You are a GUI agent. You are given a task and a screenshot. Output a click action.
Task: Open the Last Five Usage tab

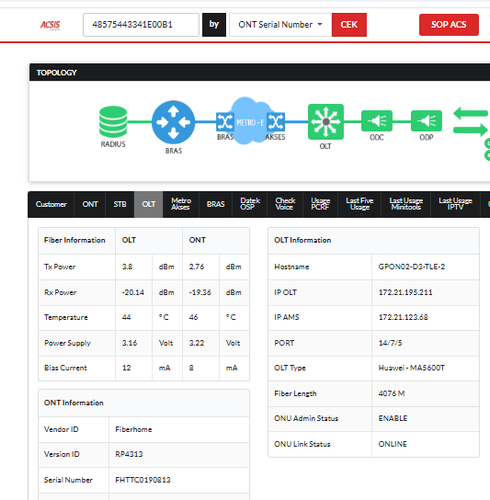pos(360,204)
